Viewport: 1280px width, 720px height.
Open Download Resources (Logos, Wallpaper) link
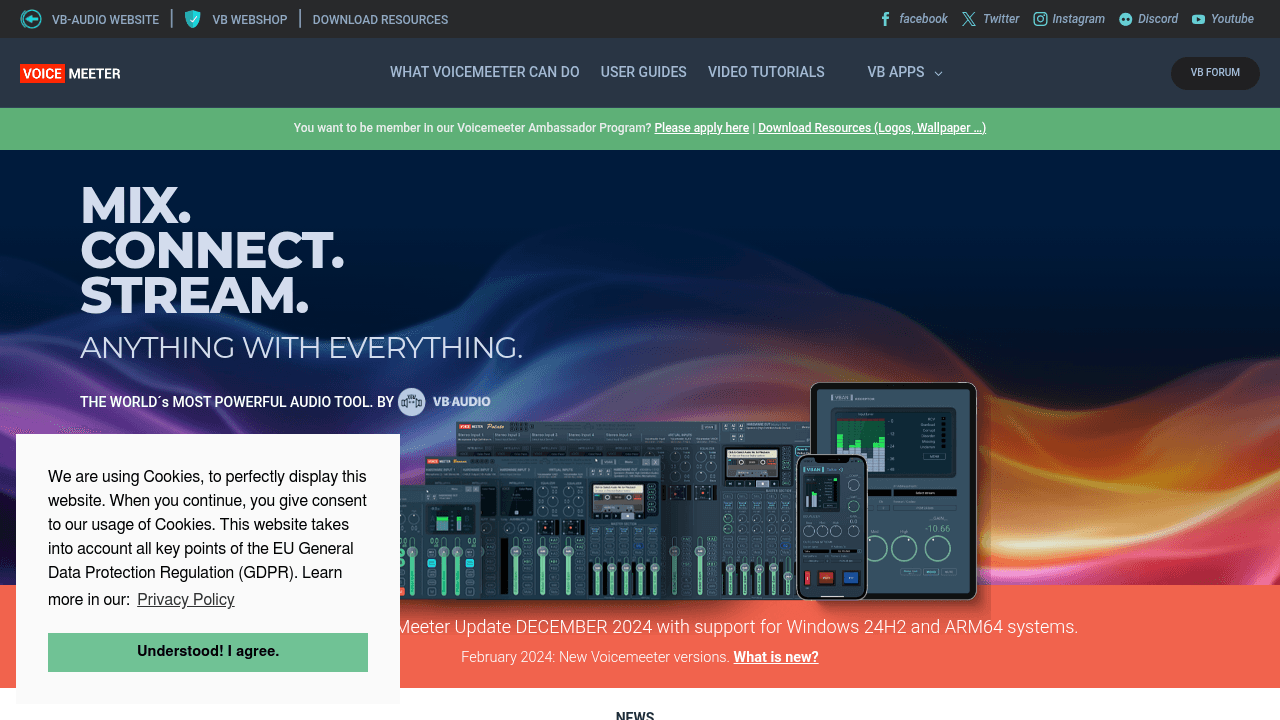[872, 128]
